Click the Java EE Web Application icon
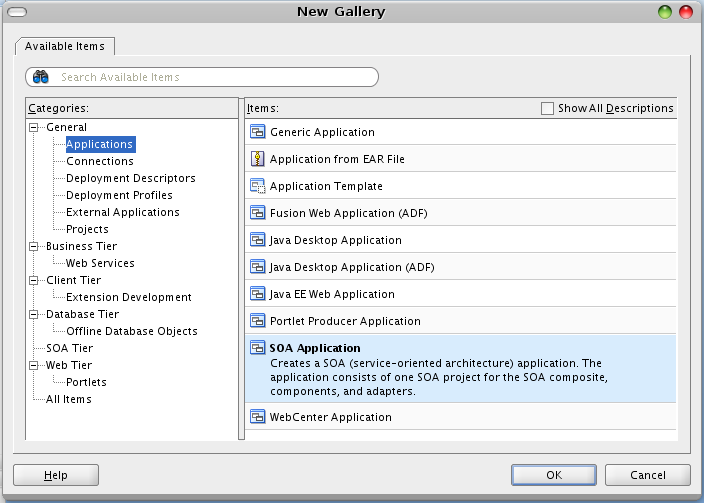 (257, 294)
